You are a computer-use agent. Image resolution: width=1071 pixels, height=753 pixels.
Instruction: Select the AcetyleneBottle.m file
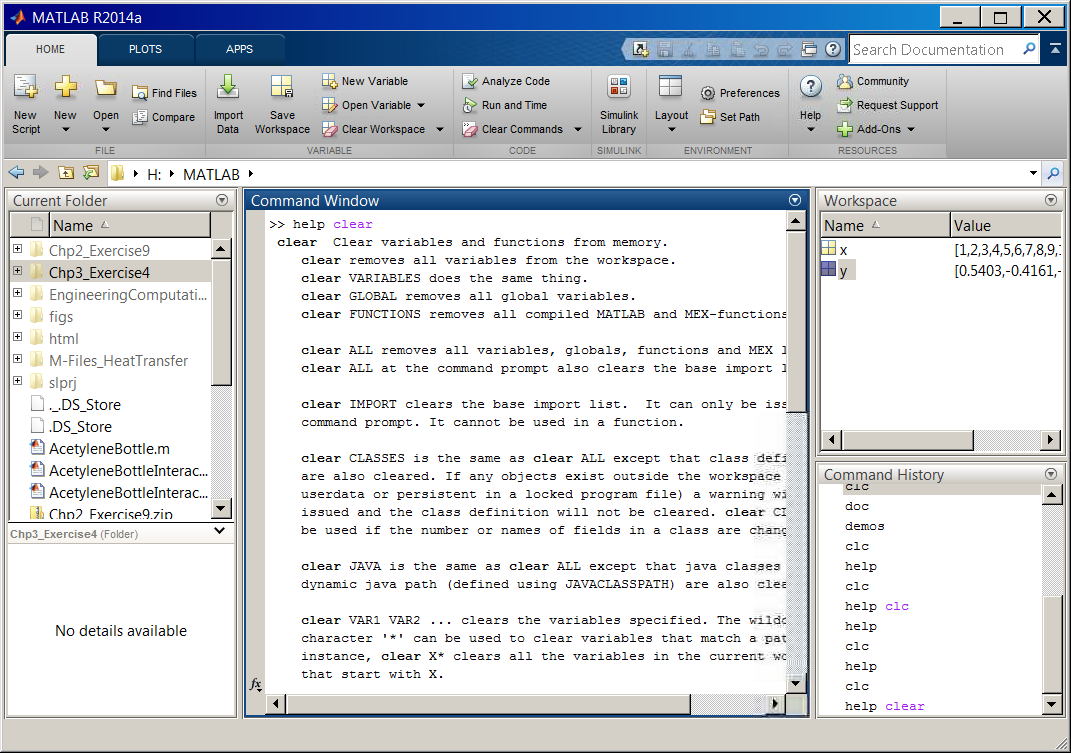pos(109,449)
